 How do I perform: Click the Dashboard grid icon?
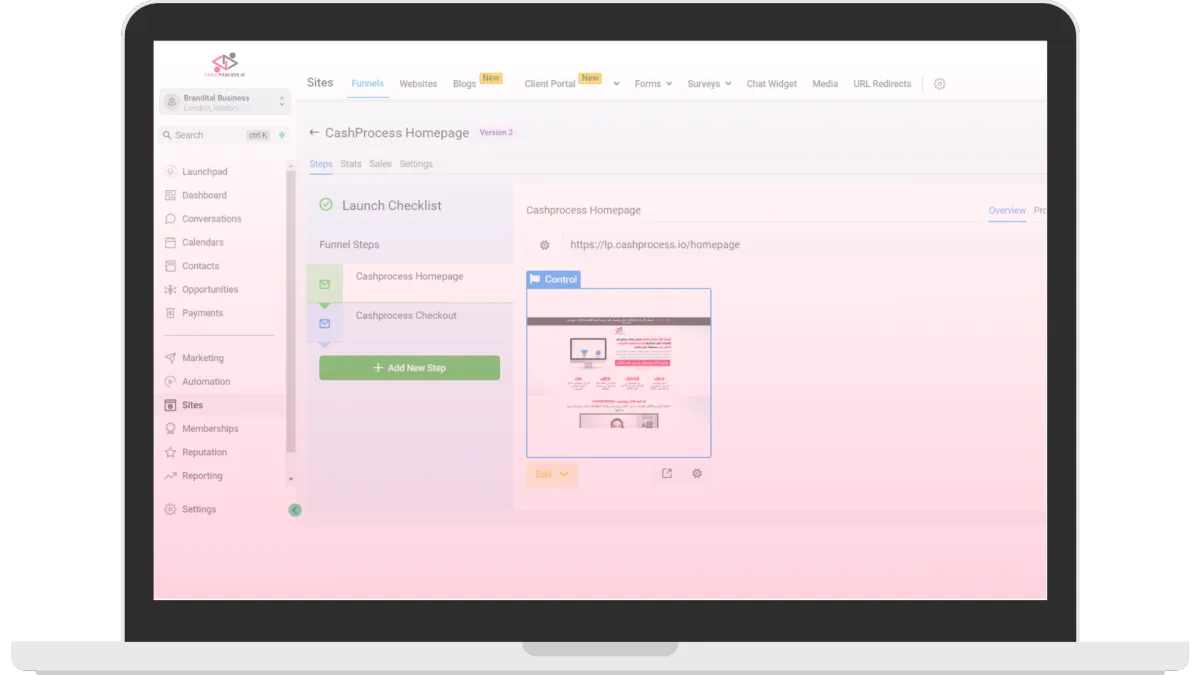click(170, 195)
